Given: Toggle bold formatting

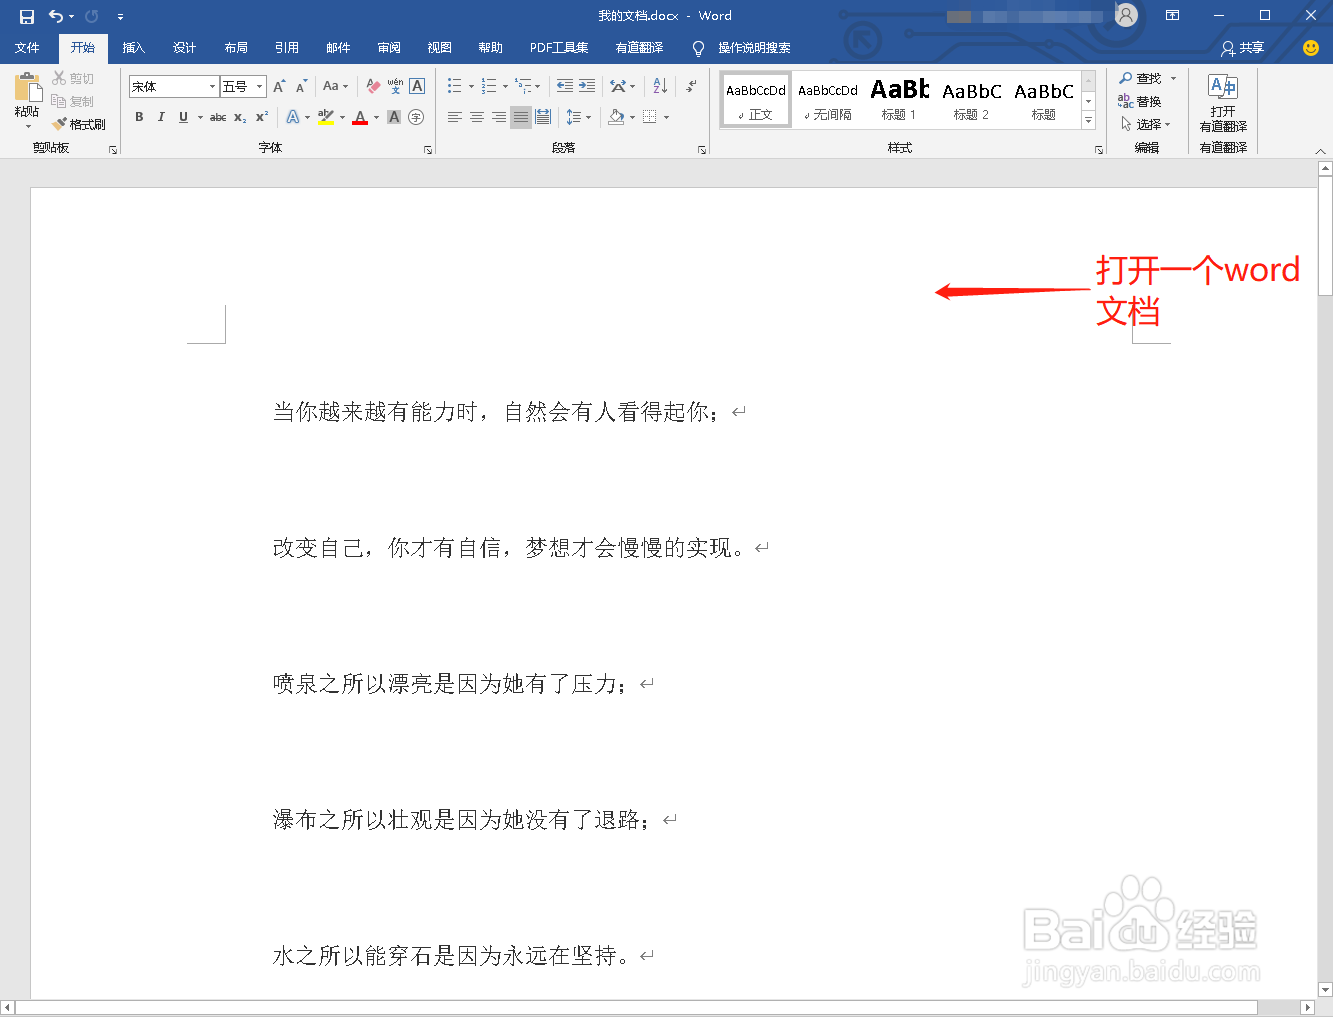Looking at the screenshot, I should (x=139, y=117).
